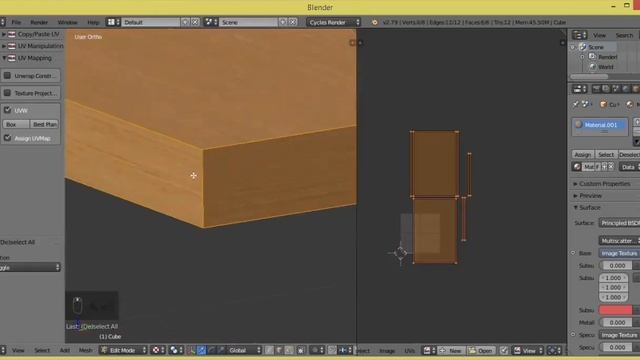Select translate manipulator arrow icon
Viewport: 640px width, 360px height.
(x=202, y=350)
